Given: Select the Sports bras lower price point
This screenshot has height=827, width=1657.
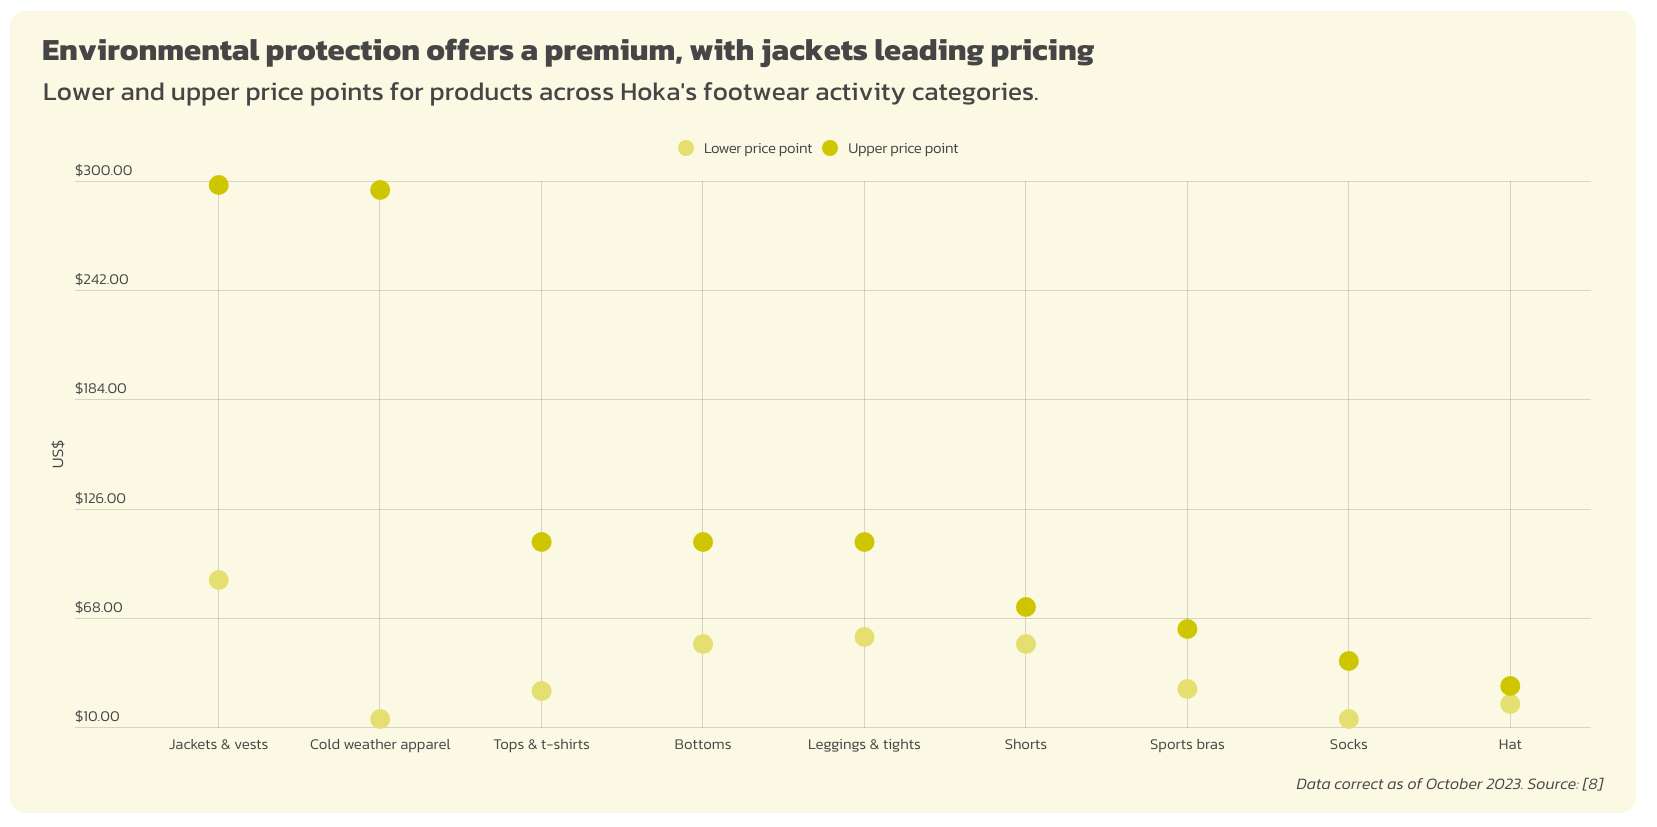Looking at the screenshot, I should pyautogui.click(x=1187, y=689).
